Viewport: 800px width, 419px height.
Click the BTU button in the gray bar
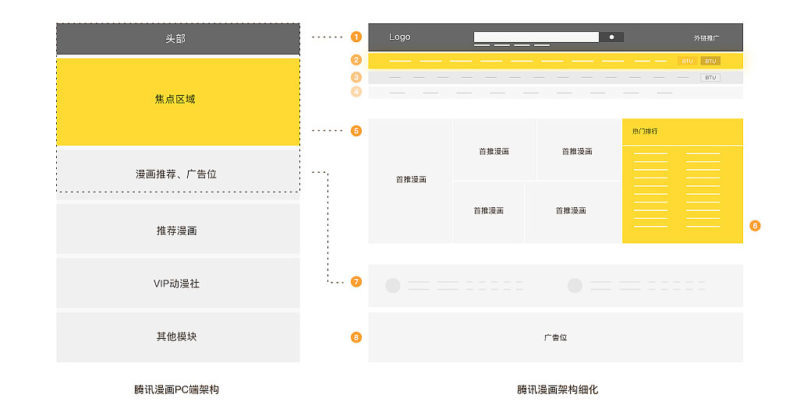coord(710,78)
